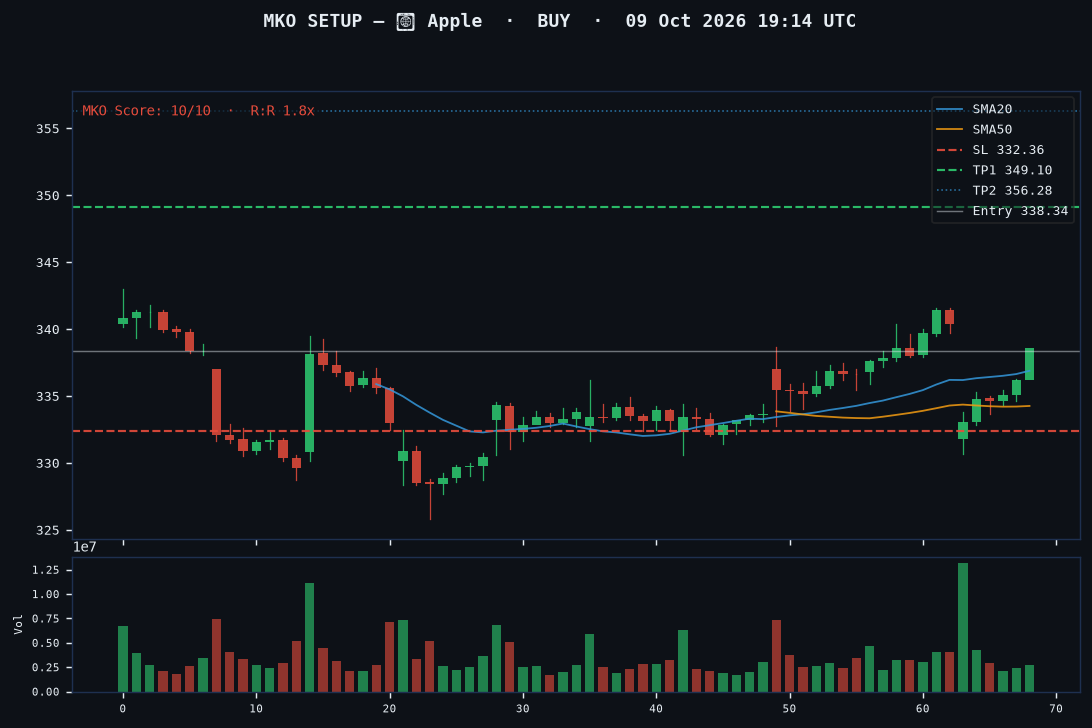This screenshot has height=728, width=1092.
Task: Click the 355 price axis label
Action: tap(47, 129)
